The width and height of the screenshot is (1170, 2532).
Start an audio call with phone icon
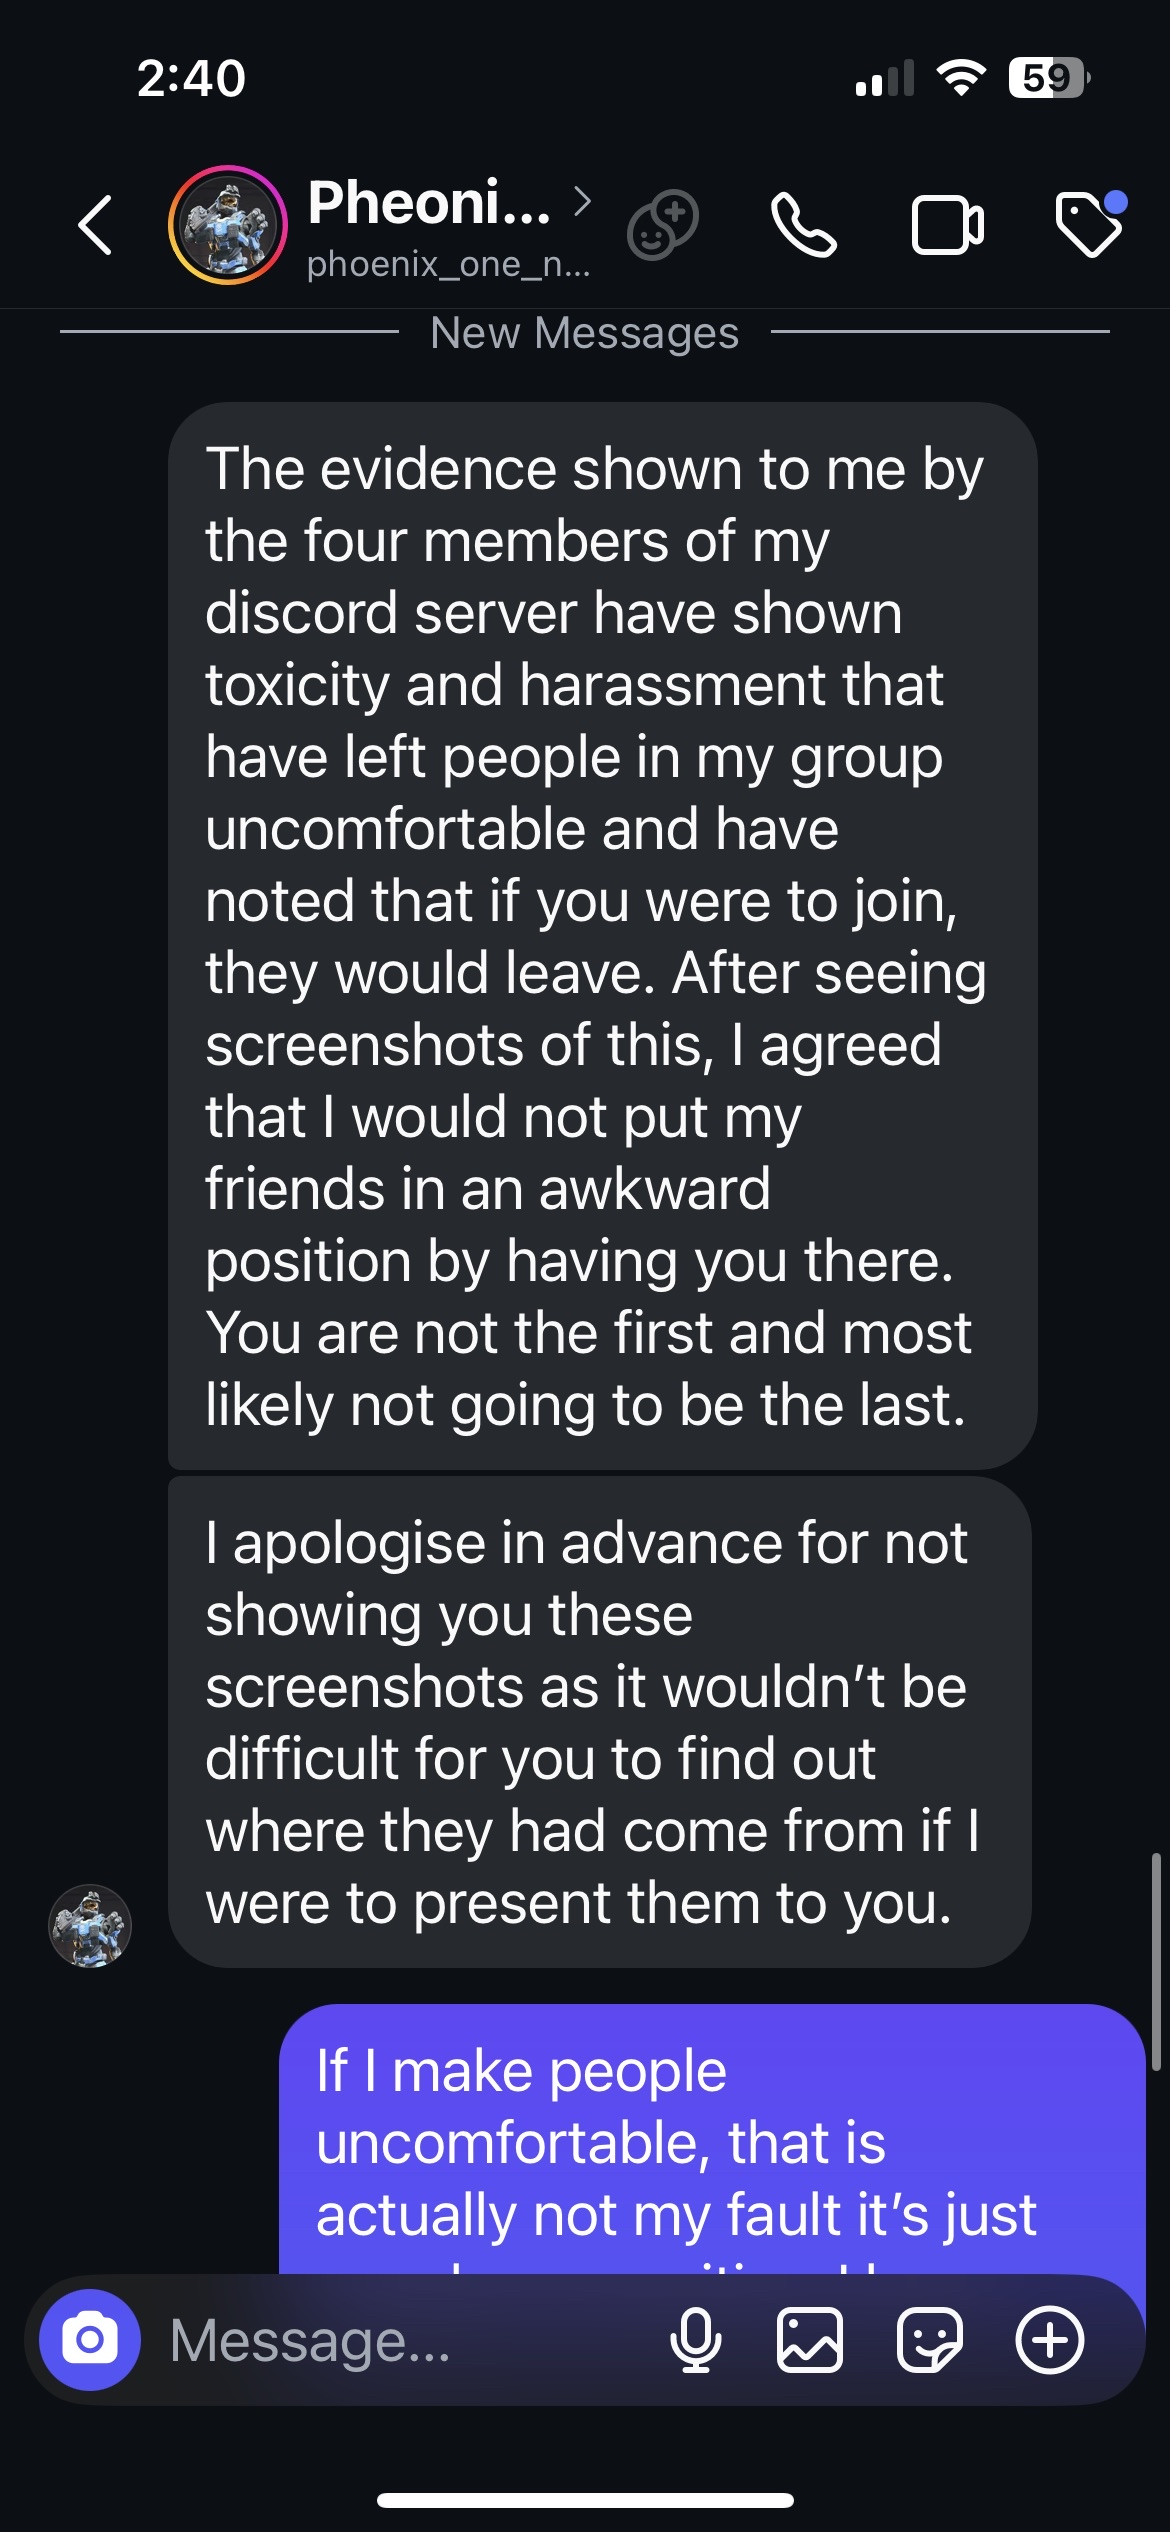pos(803,225)
